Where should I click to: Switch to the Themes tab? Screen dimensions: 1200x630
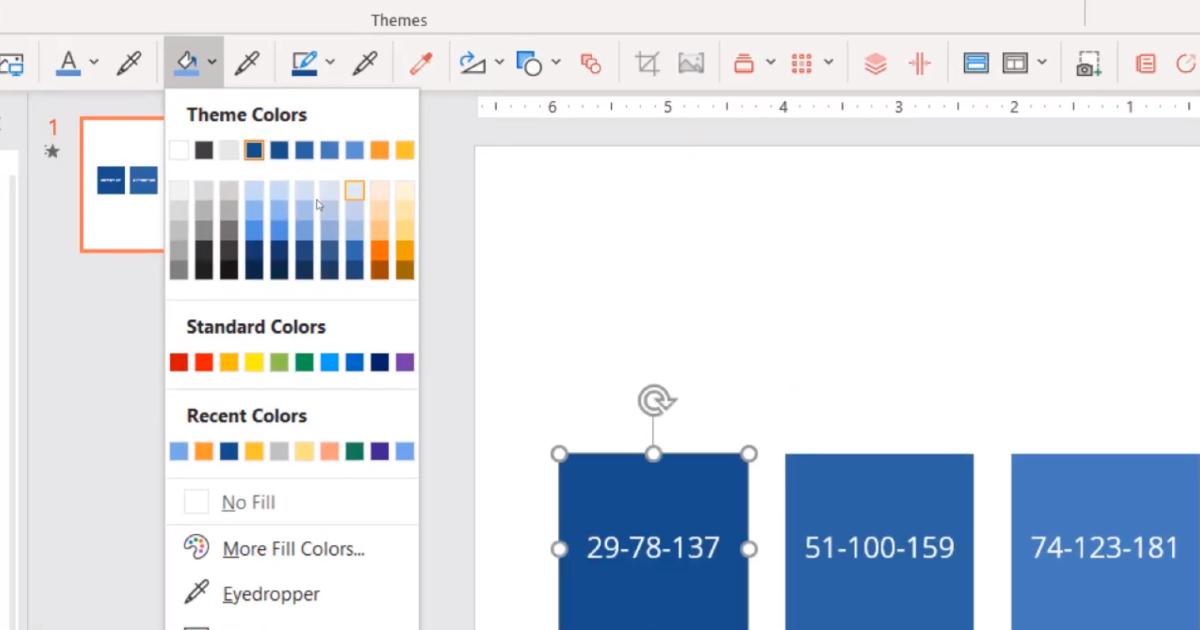[399, 19]
